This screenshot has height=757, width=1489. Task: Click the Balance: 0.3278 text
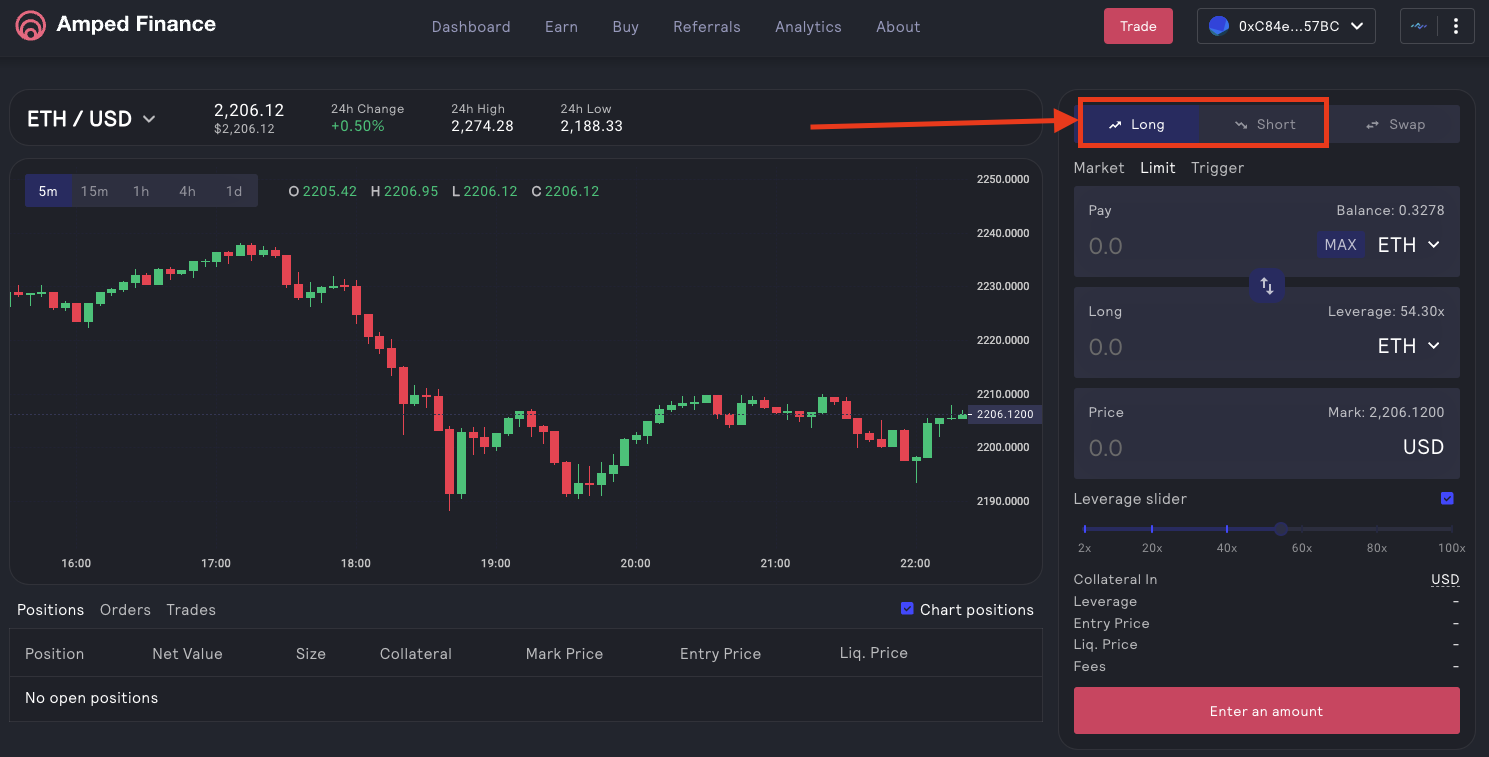(1390, 211)
